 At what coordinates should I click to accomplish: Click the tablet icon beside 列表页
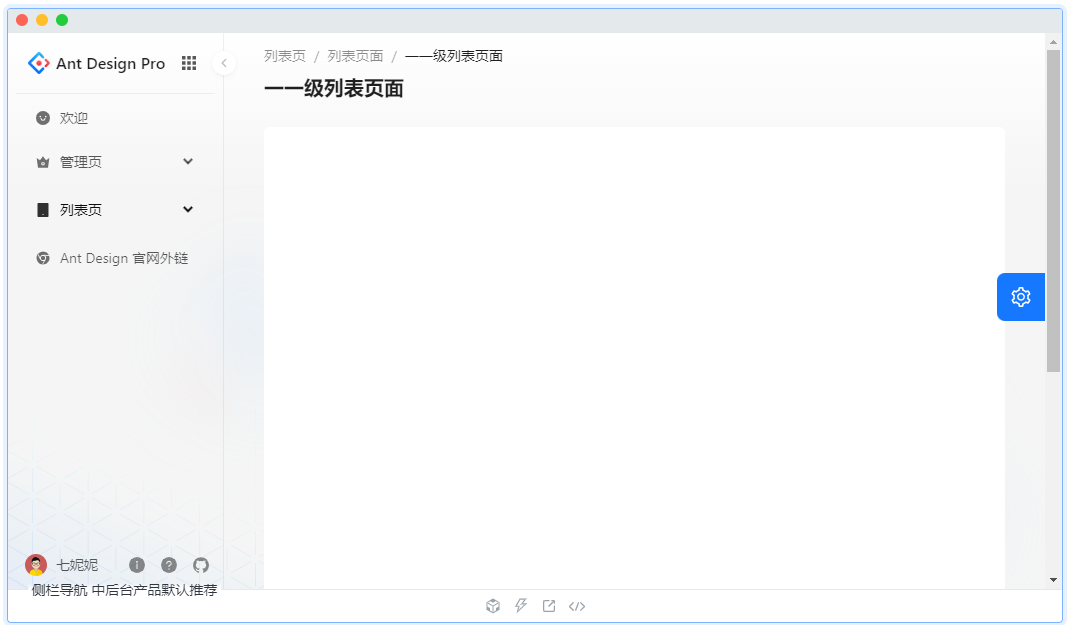click(x=43, y=209)
